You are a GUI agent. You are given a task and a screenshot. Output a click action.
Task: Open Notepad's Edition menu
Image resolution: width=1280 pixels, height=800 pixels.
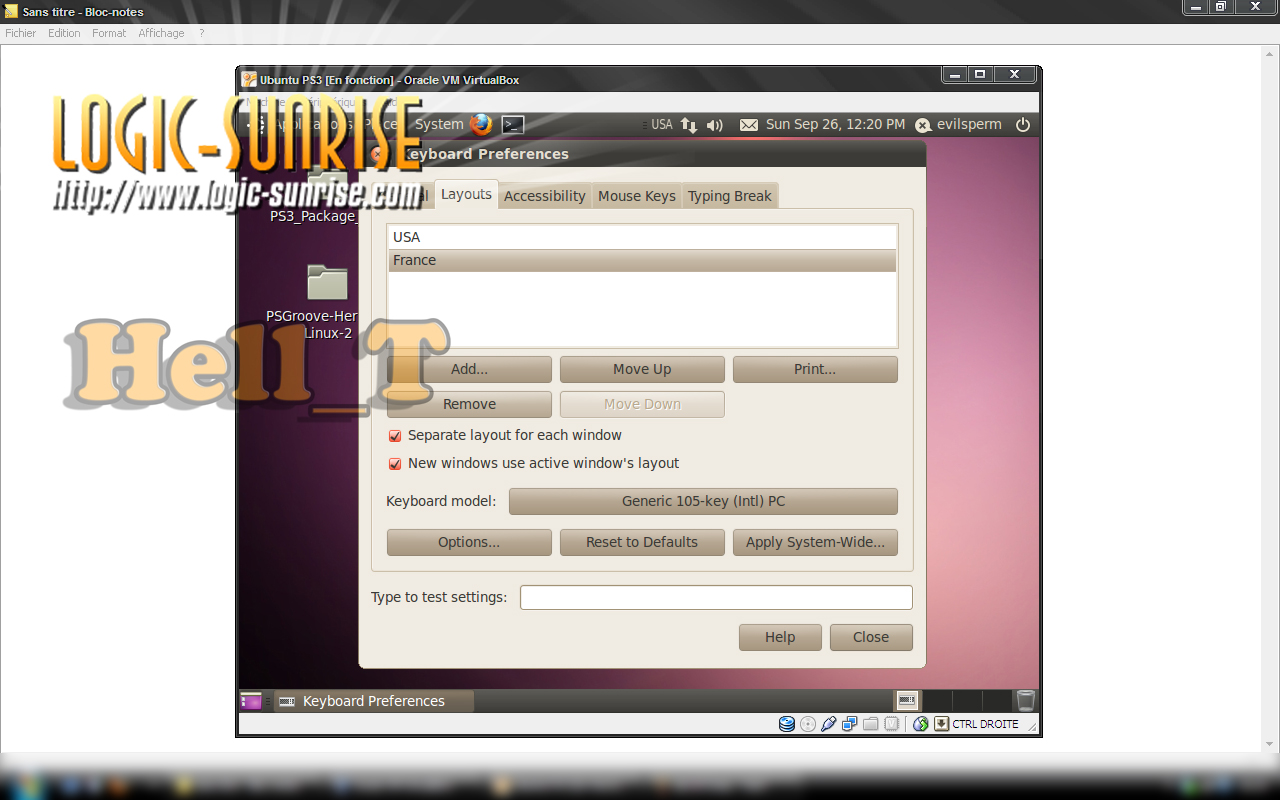(64, 33)
